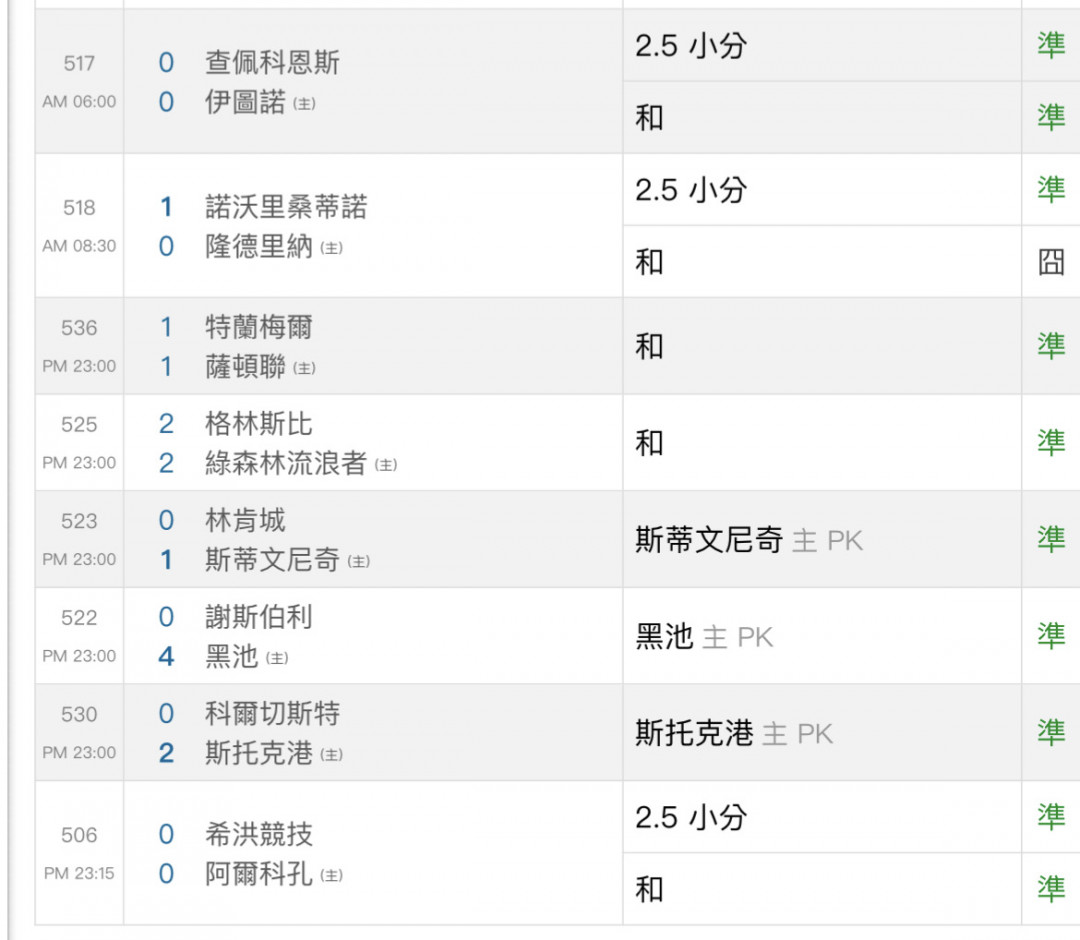Screen dimensions: 1080x940
Task: Click the green 準 beside 斯蒂文尼奇 主 PK
Action: pyautogui.click(x=1051, y=540)
